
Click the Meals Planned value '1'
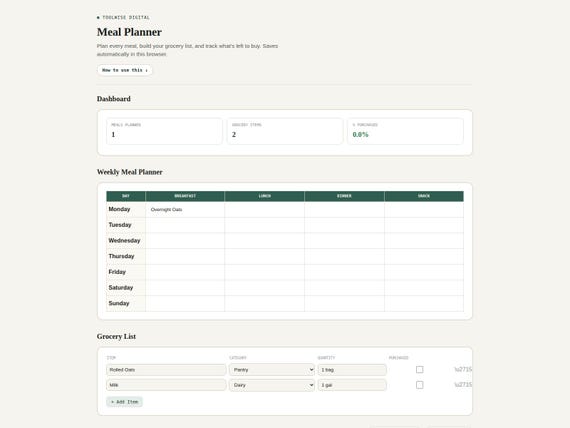[x=113, y=135]
